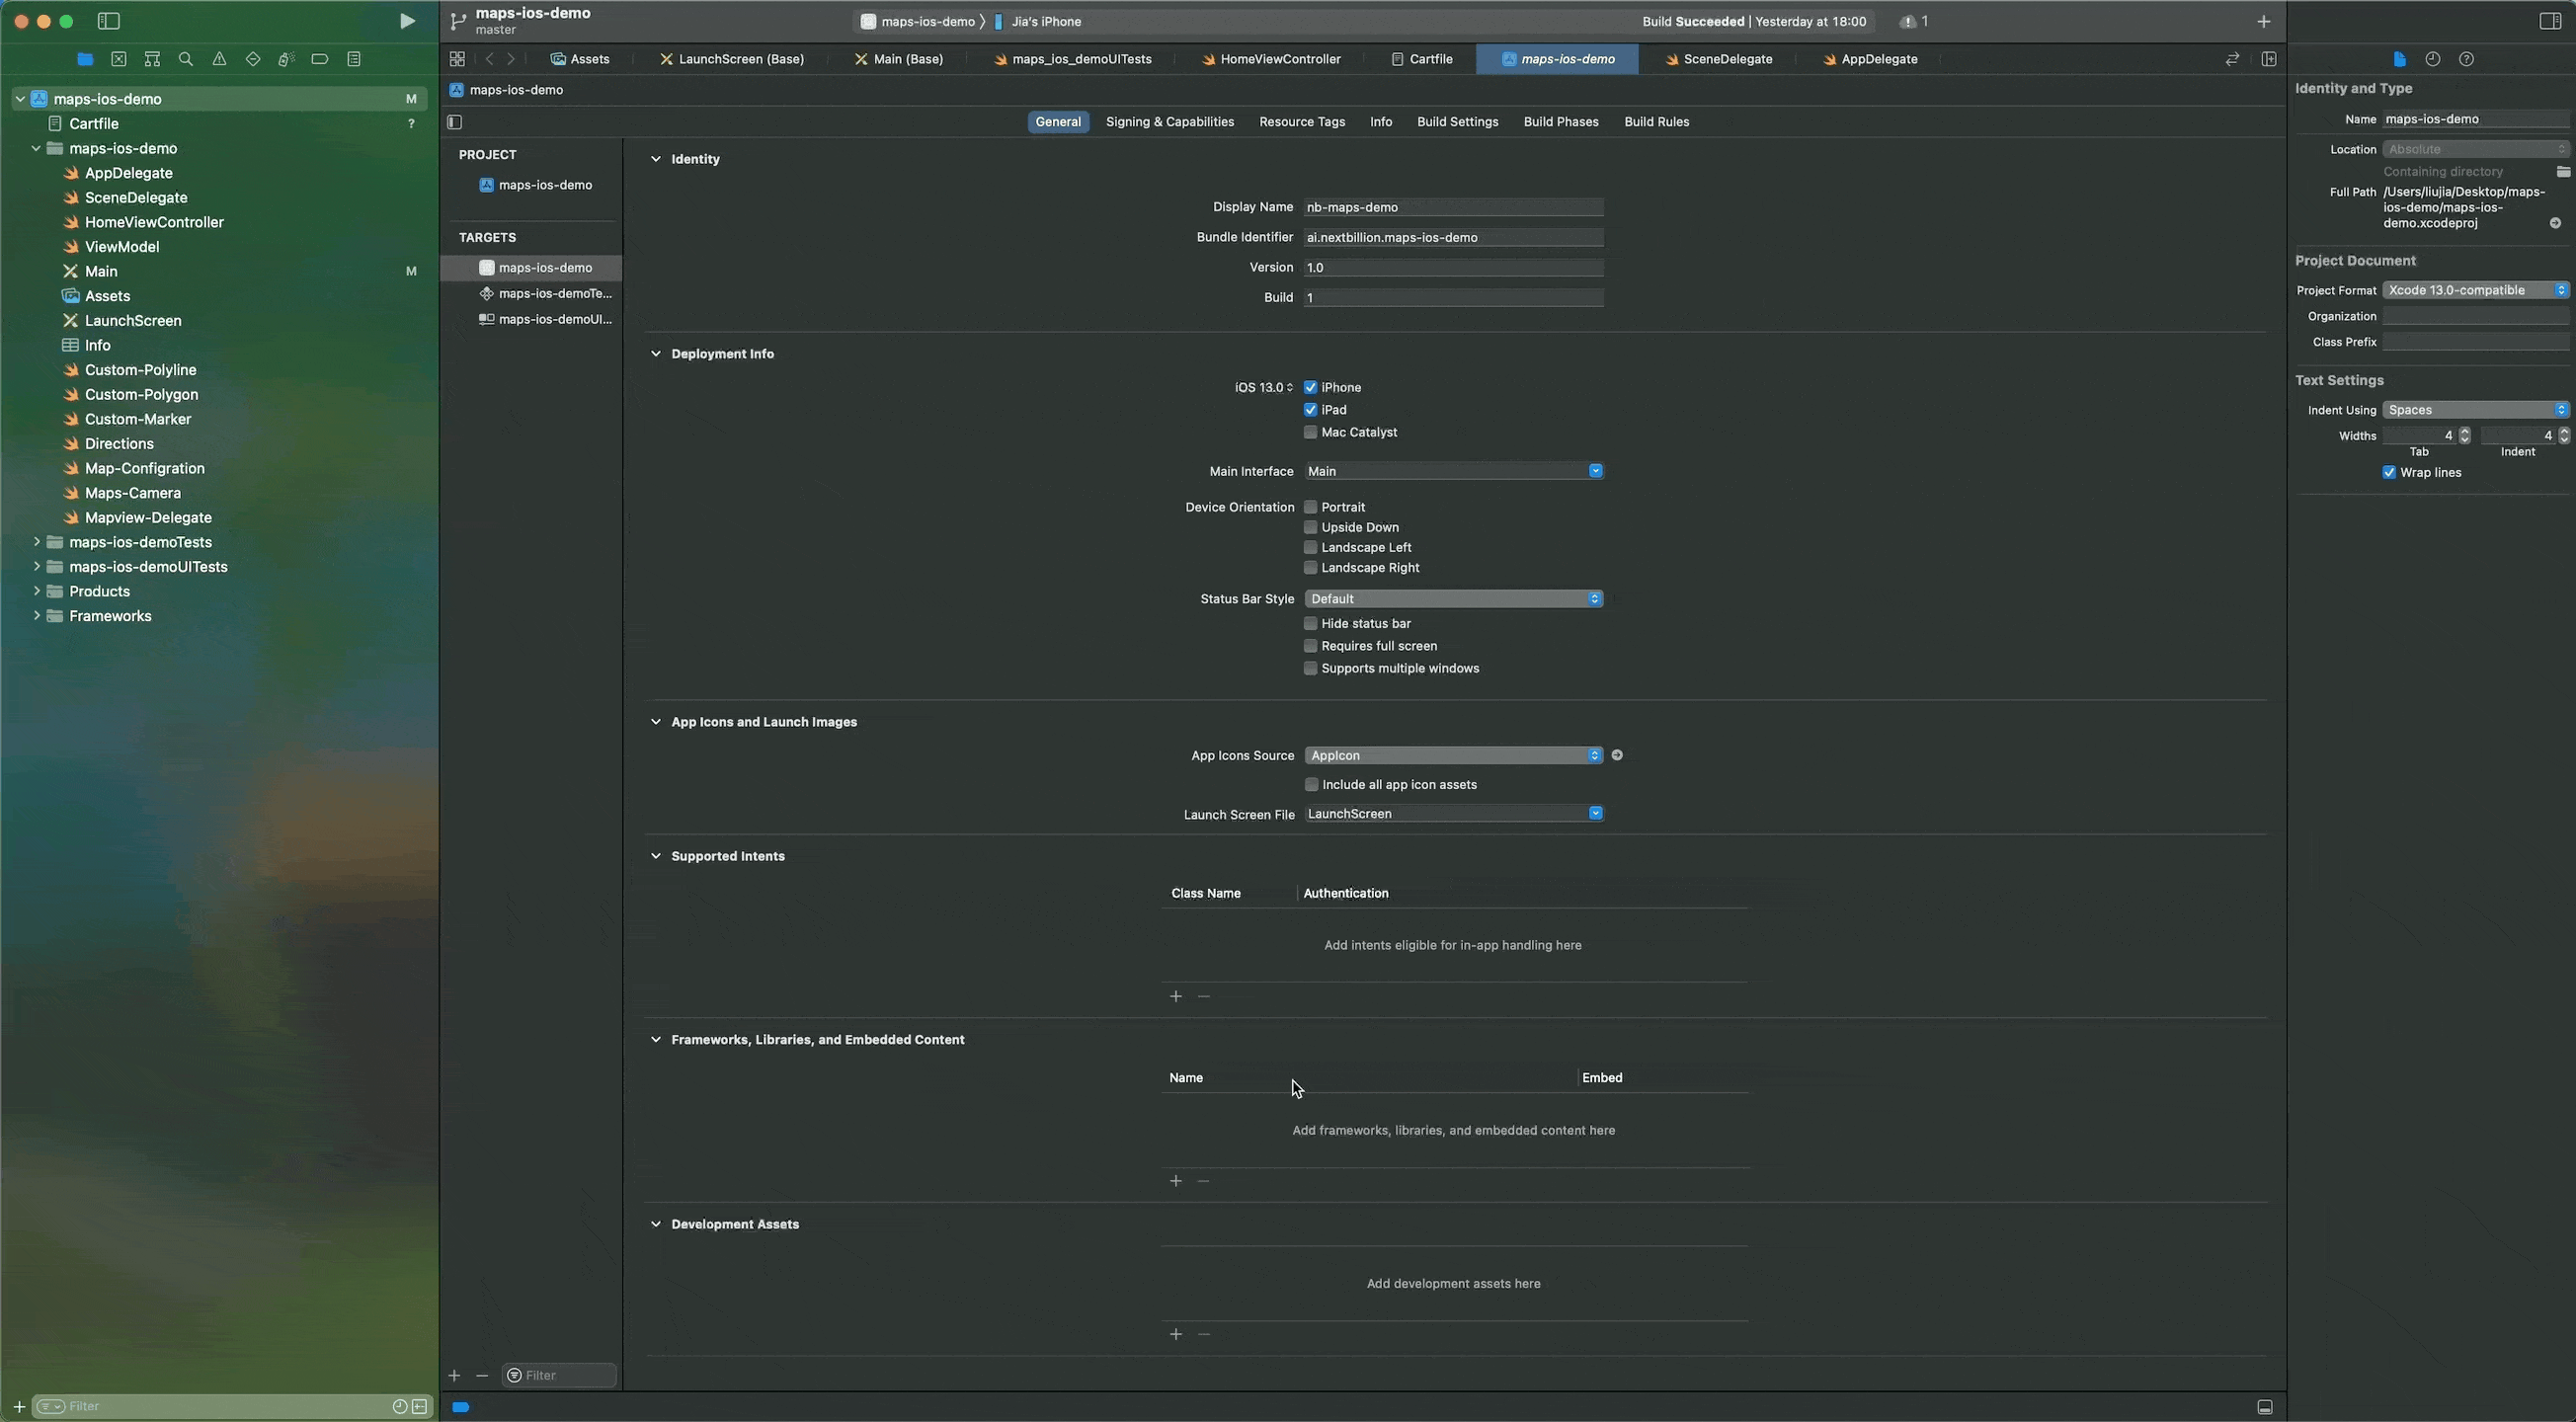
Task: Show the File inspector icon
Action: (2399, 59)
